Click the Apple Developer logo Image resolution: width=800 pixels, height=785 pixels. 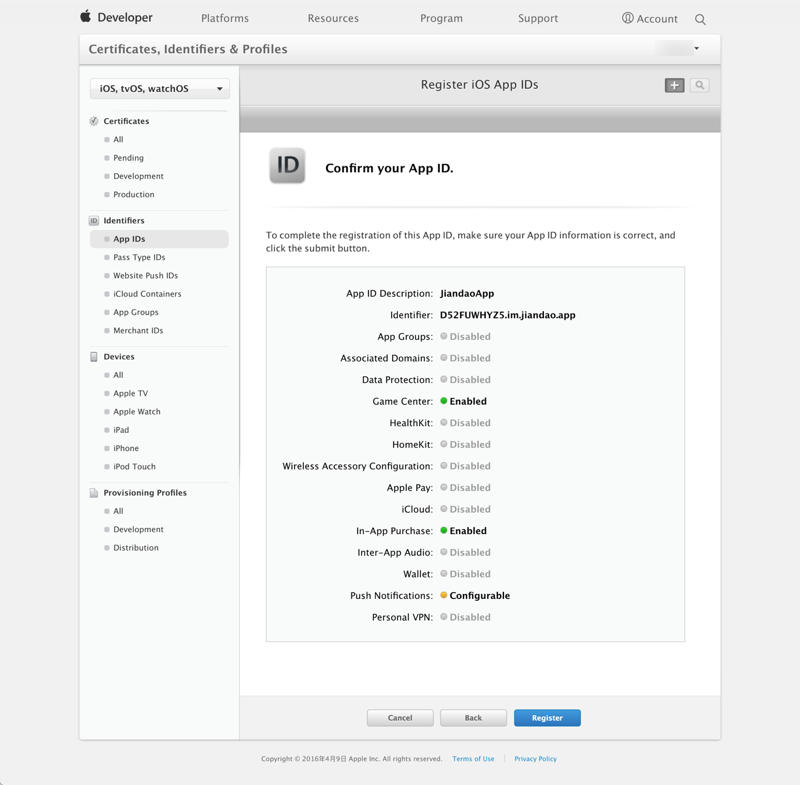116,17
